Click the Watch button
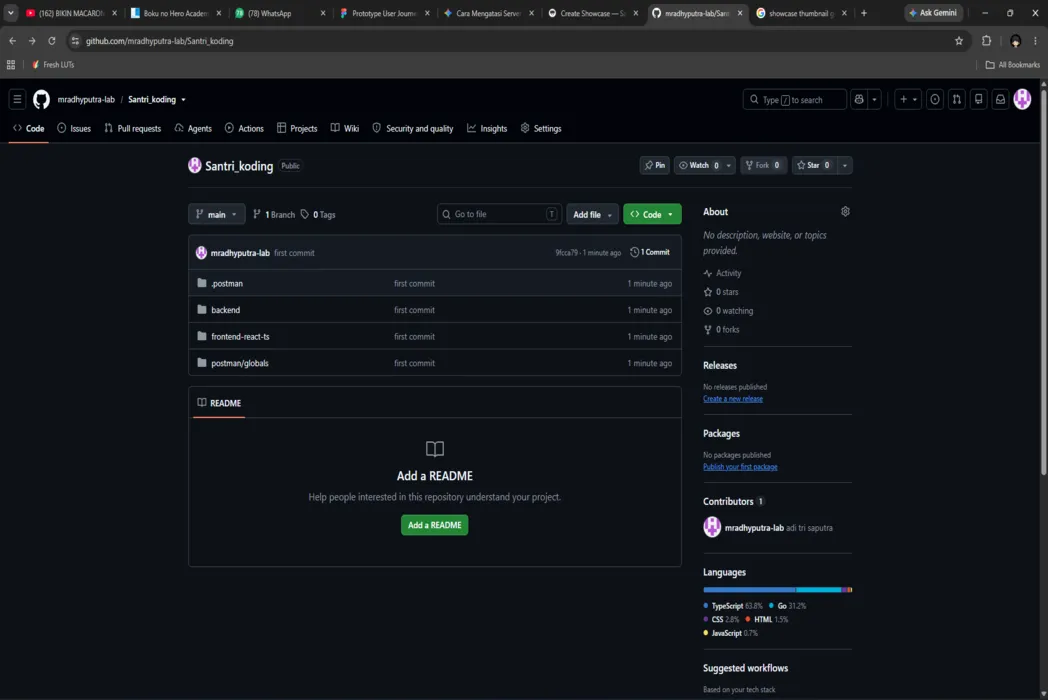 pos(698,165)
